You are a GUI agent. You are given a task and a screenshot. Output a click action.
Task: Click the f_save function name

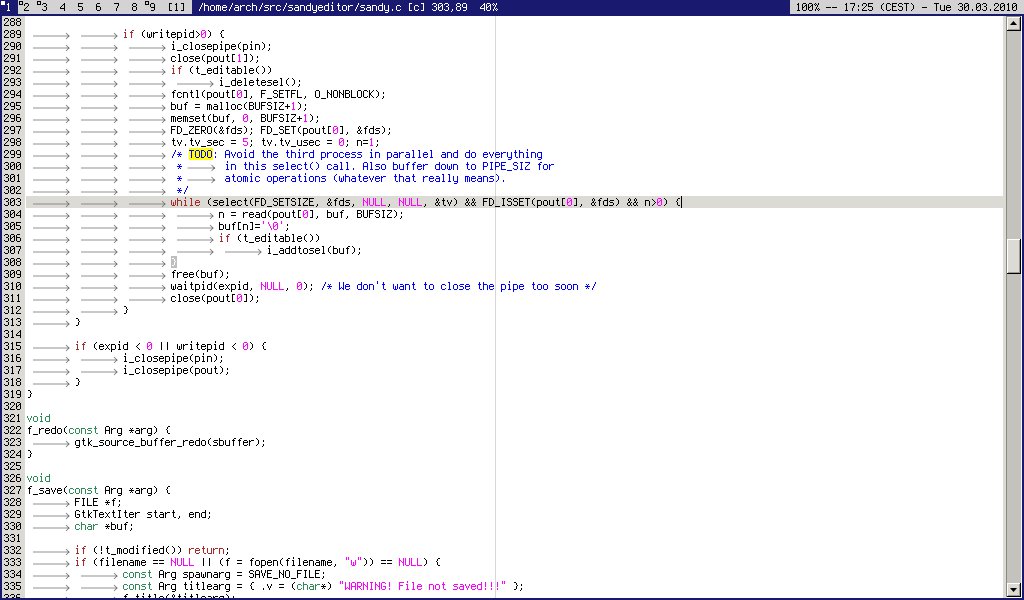pos(44,491)
